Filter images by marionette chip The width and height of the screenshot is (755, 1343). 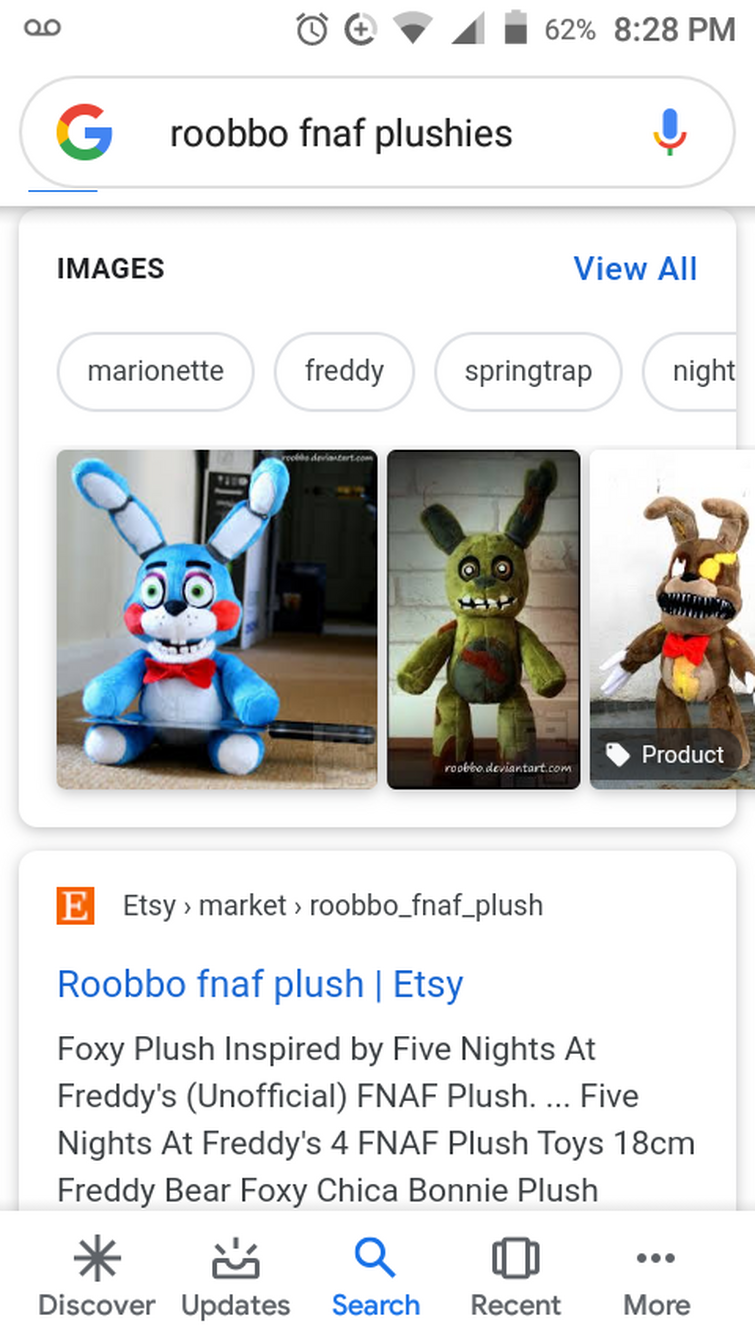coord(156,371)
